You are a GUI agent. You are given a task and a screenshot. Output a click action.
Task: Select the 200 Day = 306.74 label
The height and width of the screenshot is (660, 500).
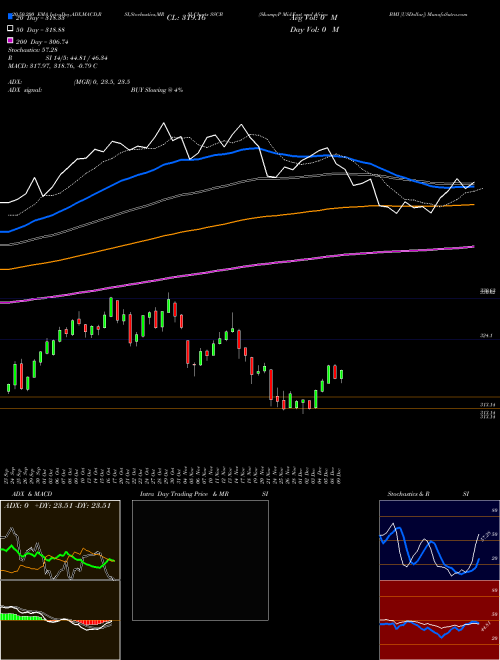[x=42, y=42]
